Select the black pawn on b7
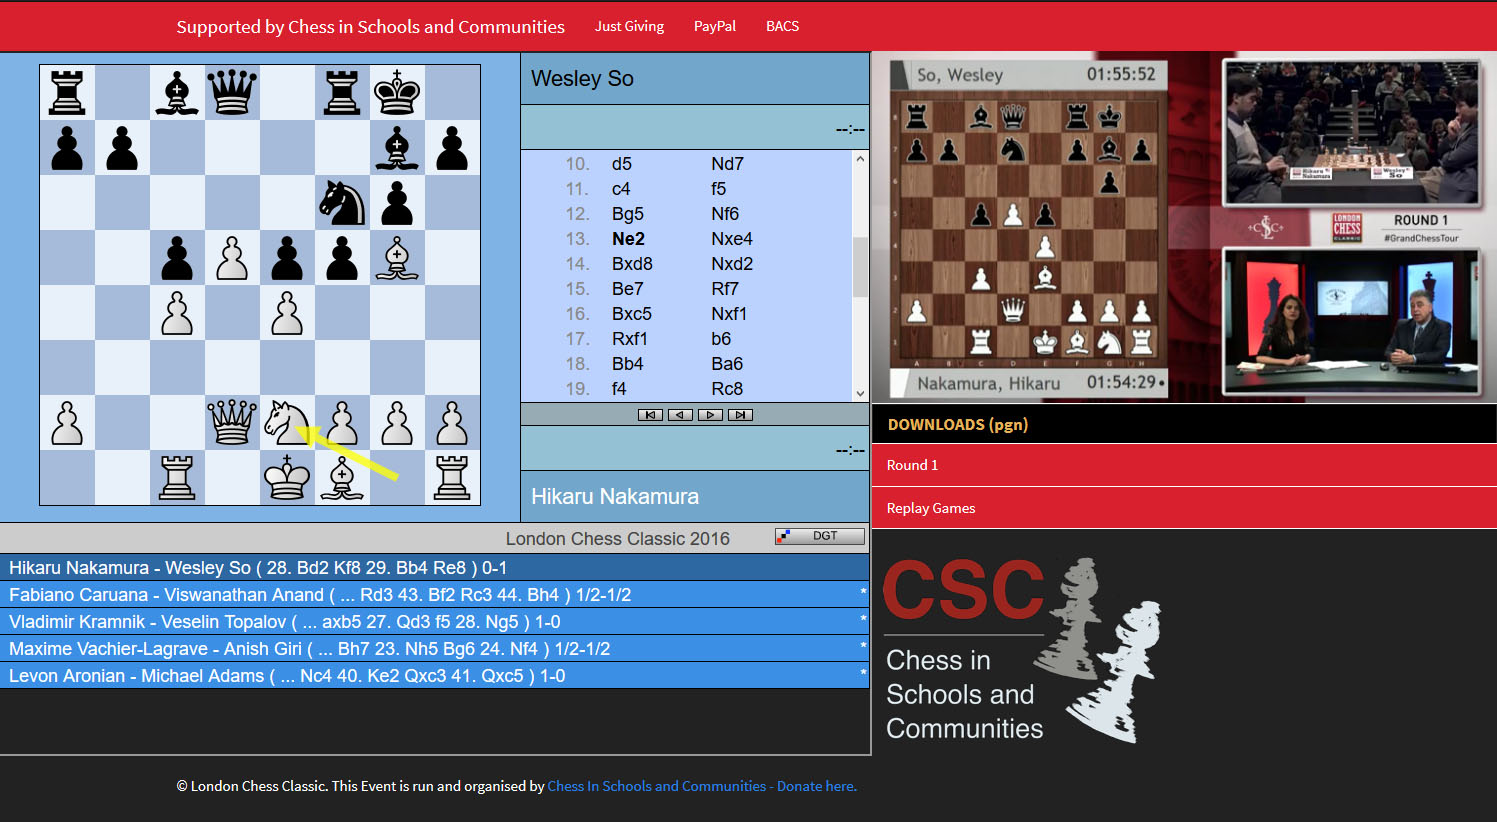The height and width of the screenshot is (822, 1497). click(x=122, y=147)
